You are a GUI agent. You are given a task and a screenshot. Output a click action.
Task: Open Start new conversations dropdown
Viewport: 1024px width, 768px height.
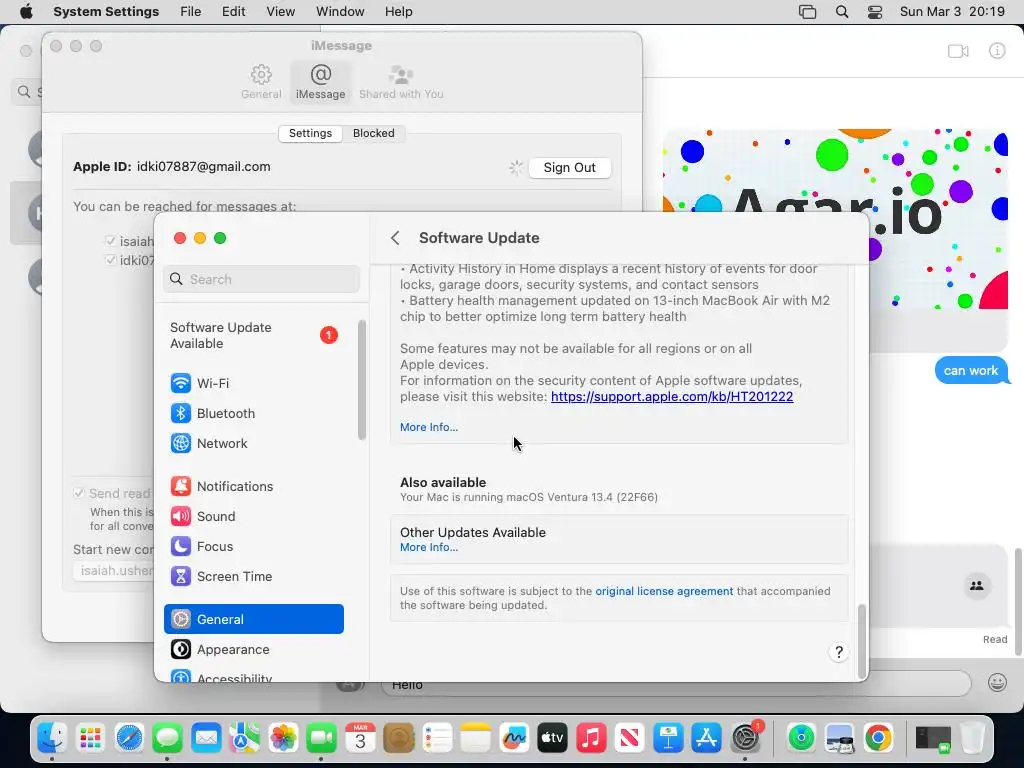(x=114, y=571)
